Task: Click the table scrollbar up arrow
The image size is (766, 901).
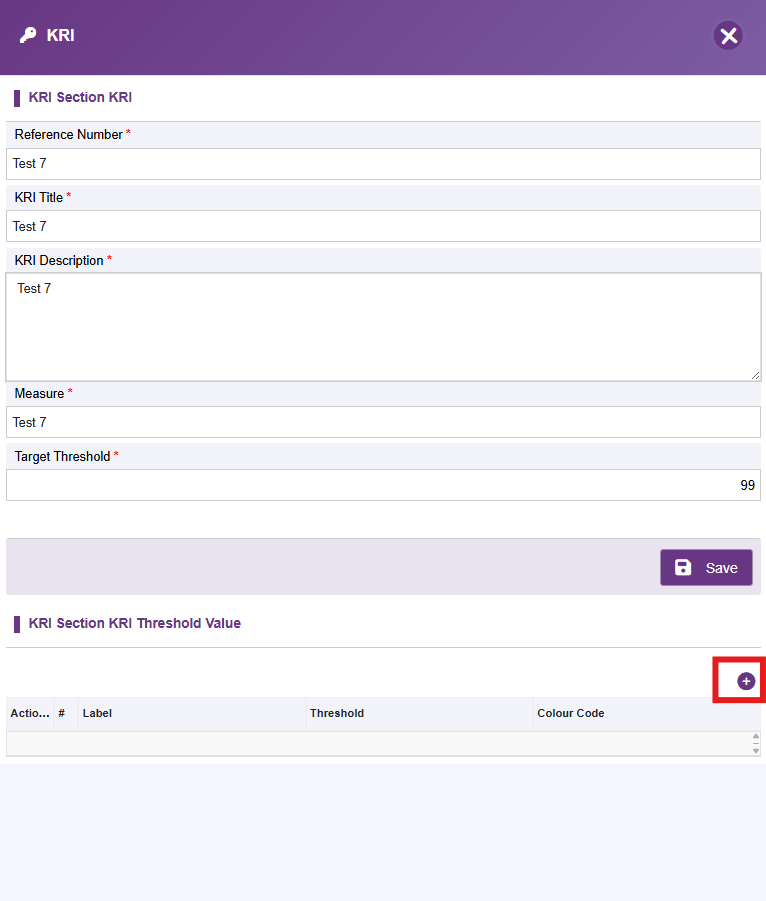Action: pos(756,736)
